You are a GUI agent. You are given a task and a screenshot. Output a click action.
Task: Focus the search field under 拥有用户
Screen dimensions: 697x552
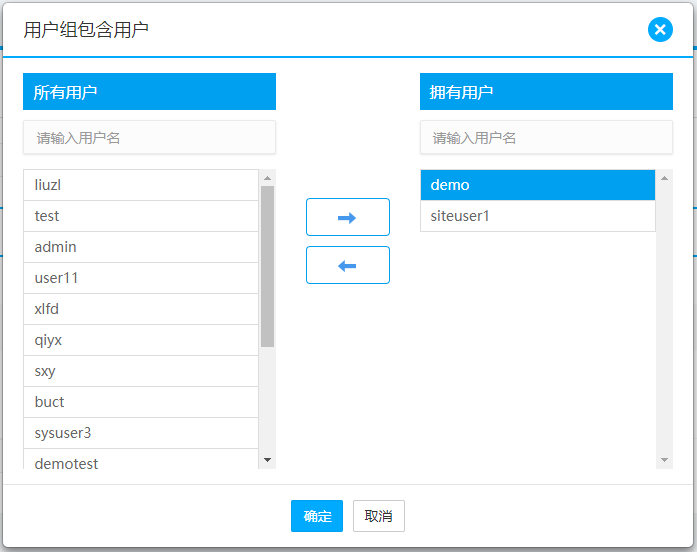545,138
